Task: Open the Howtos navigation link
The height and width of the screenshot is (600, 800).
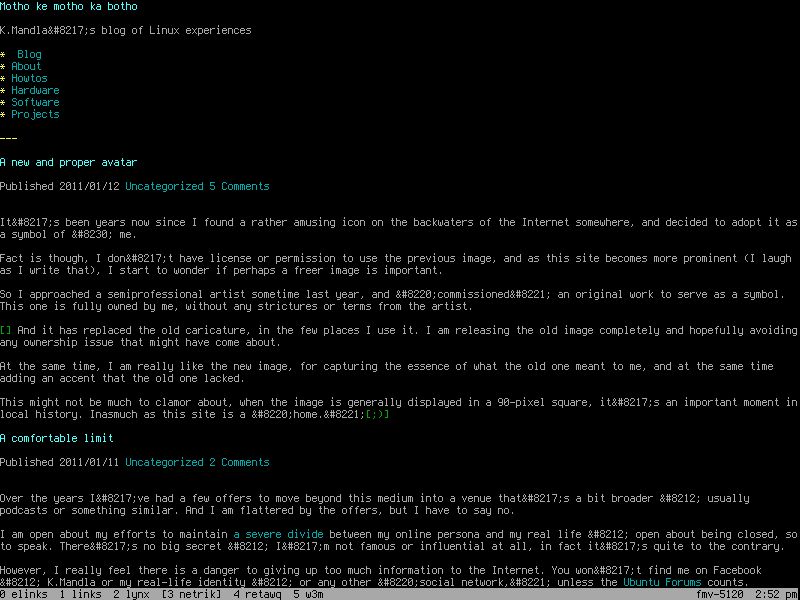Action: [30, 78]
